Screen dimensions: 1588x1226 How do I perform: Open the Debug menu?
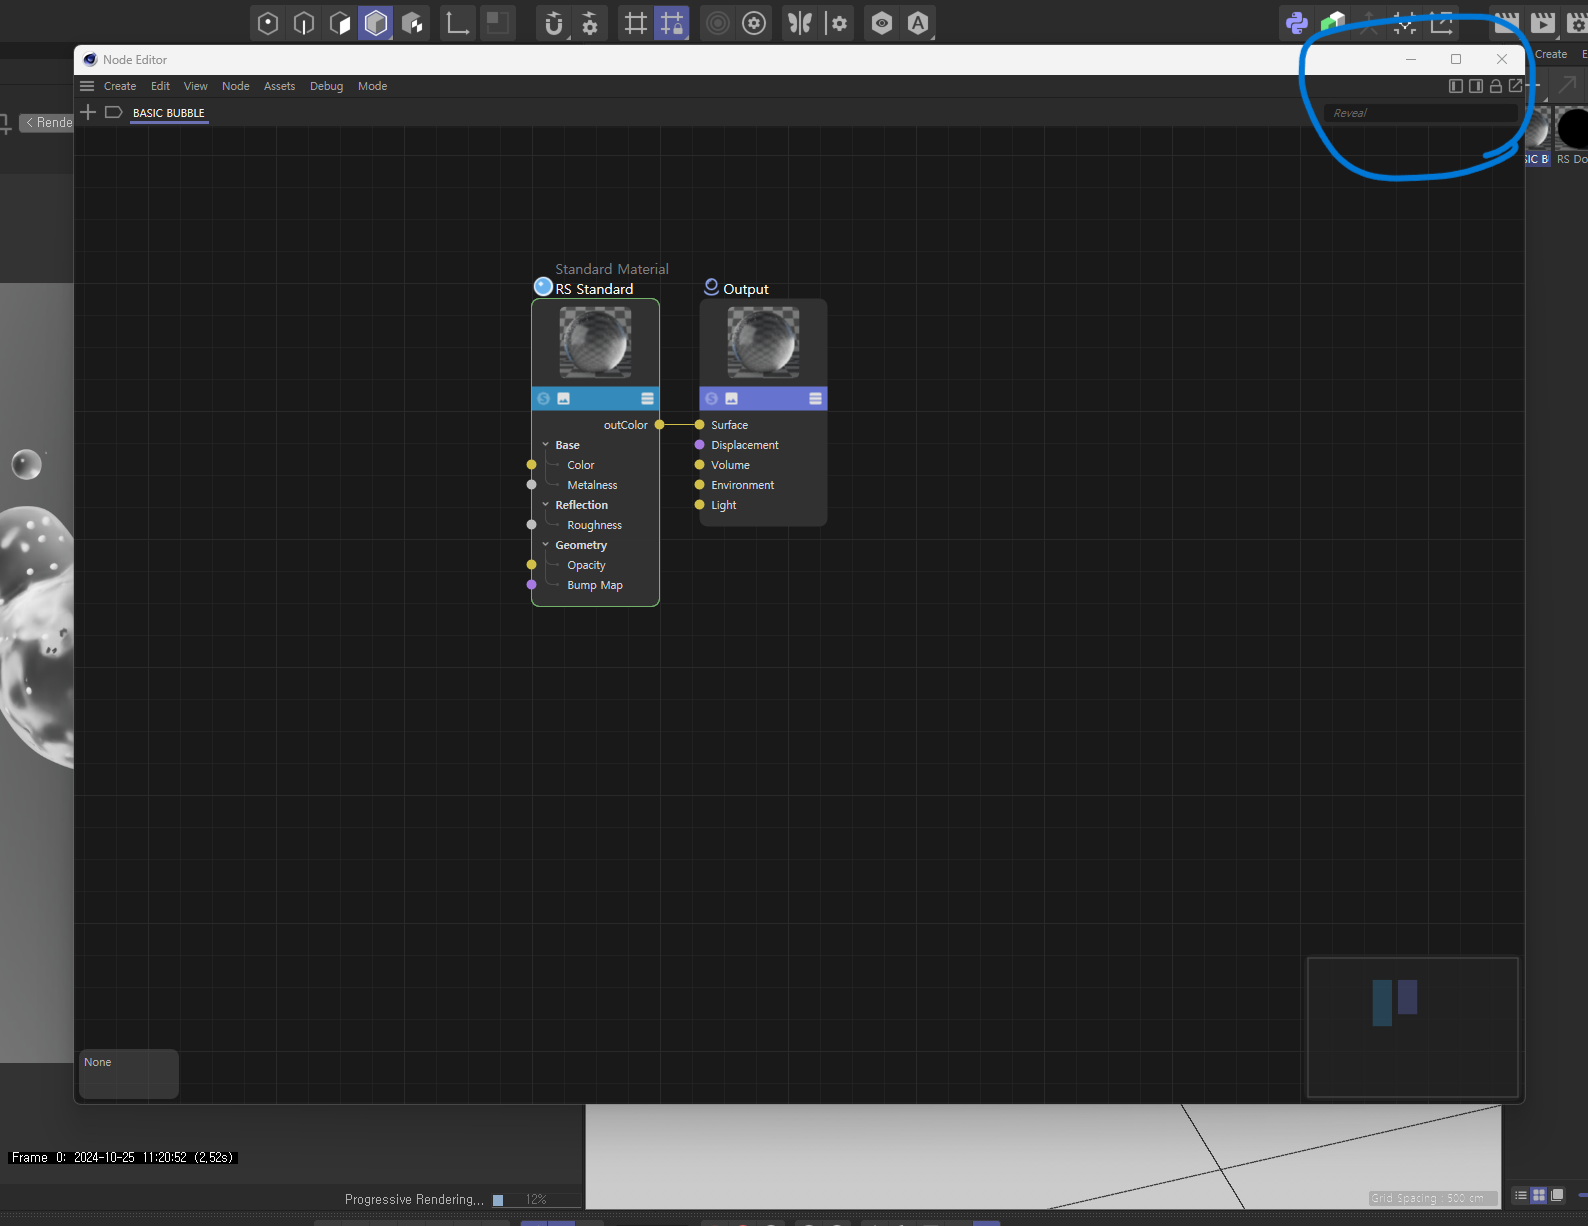[327, 86]
